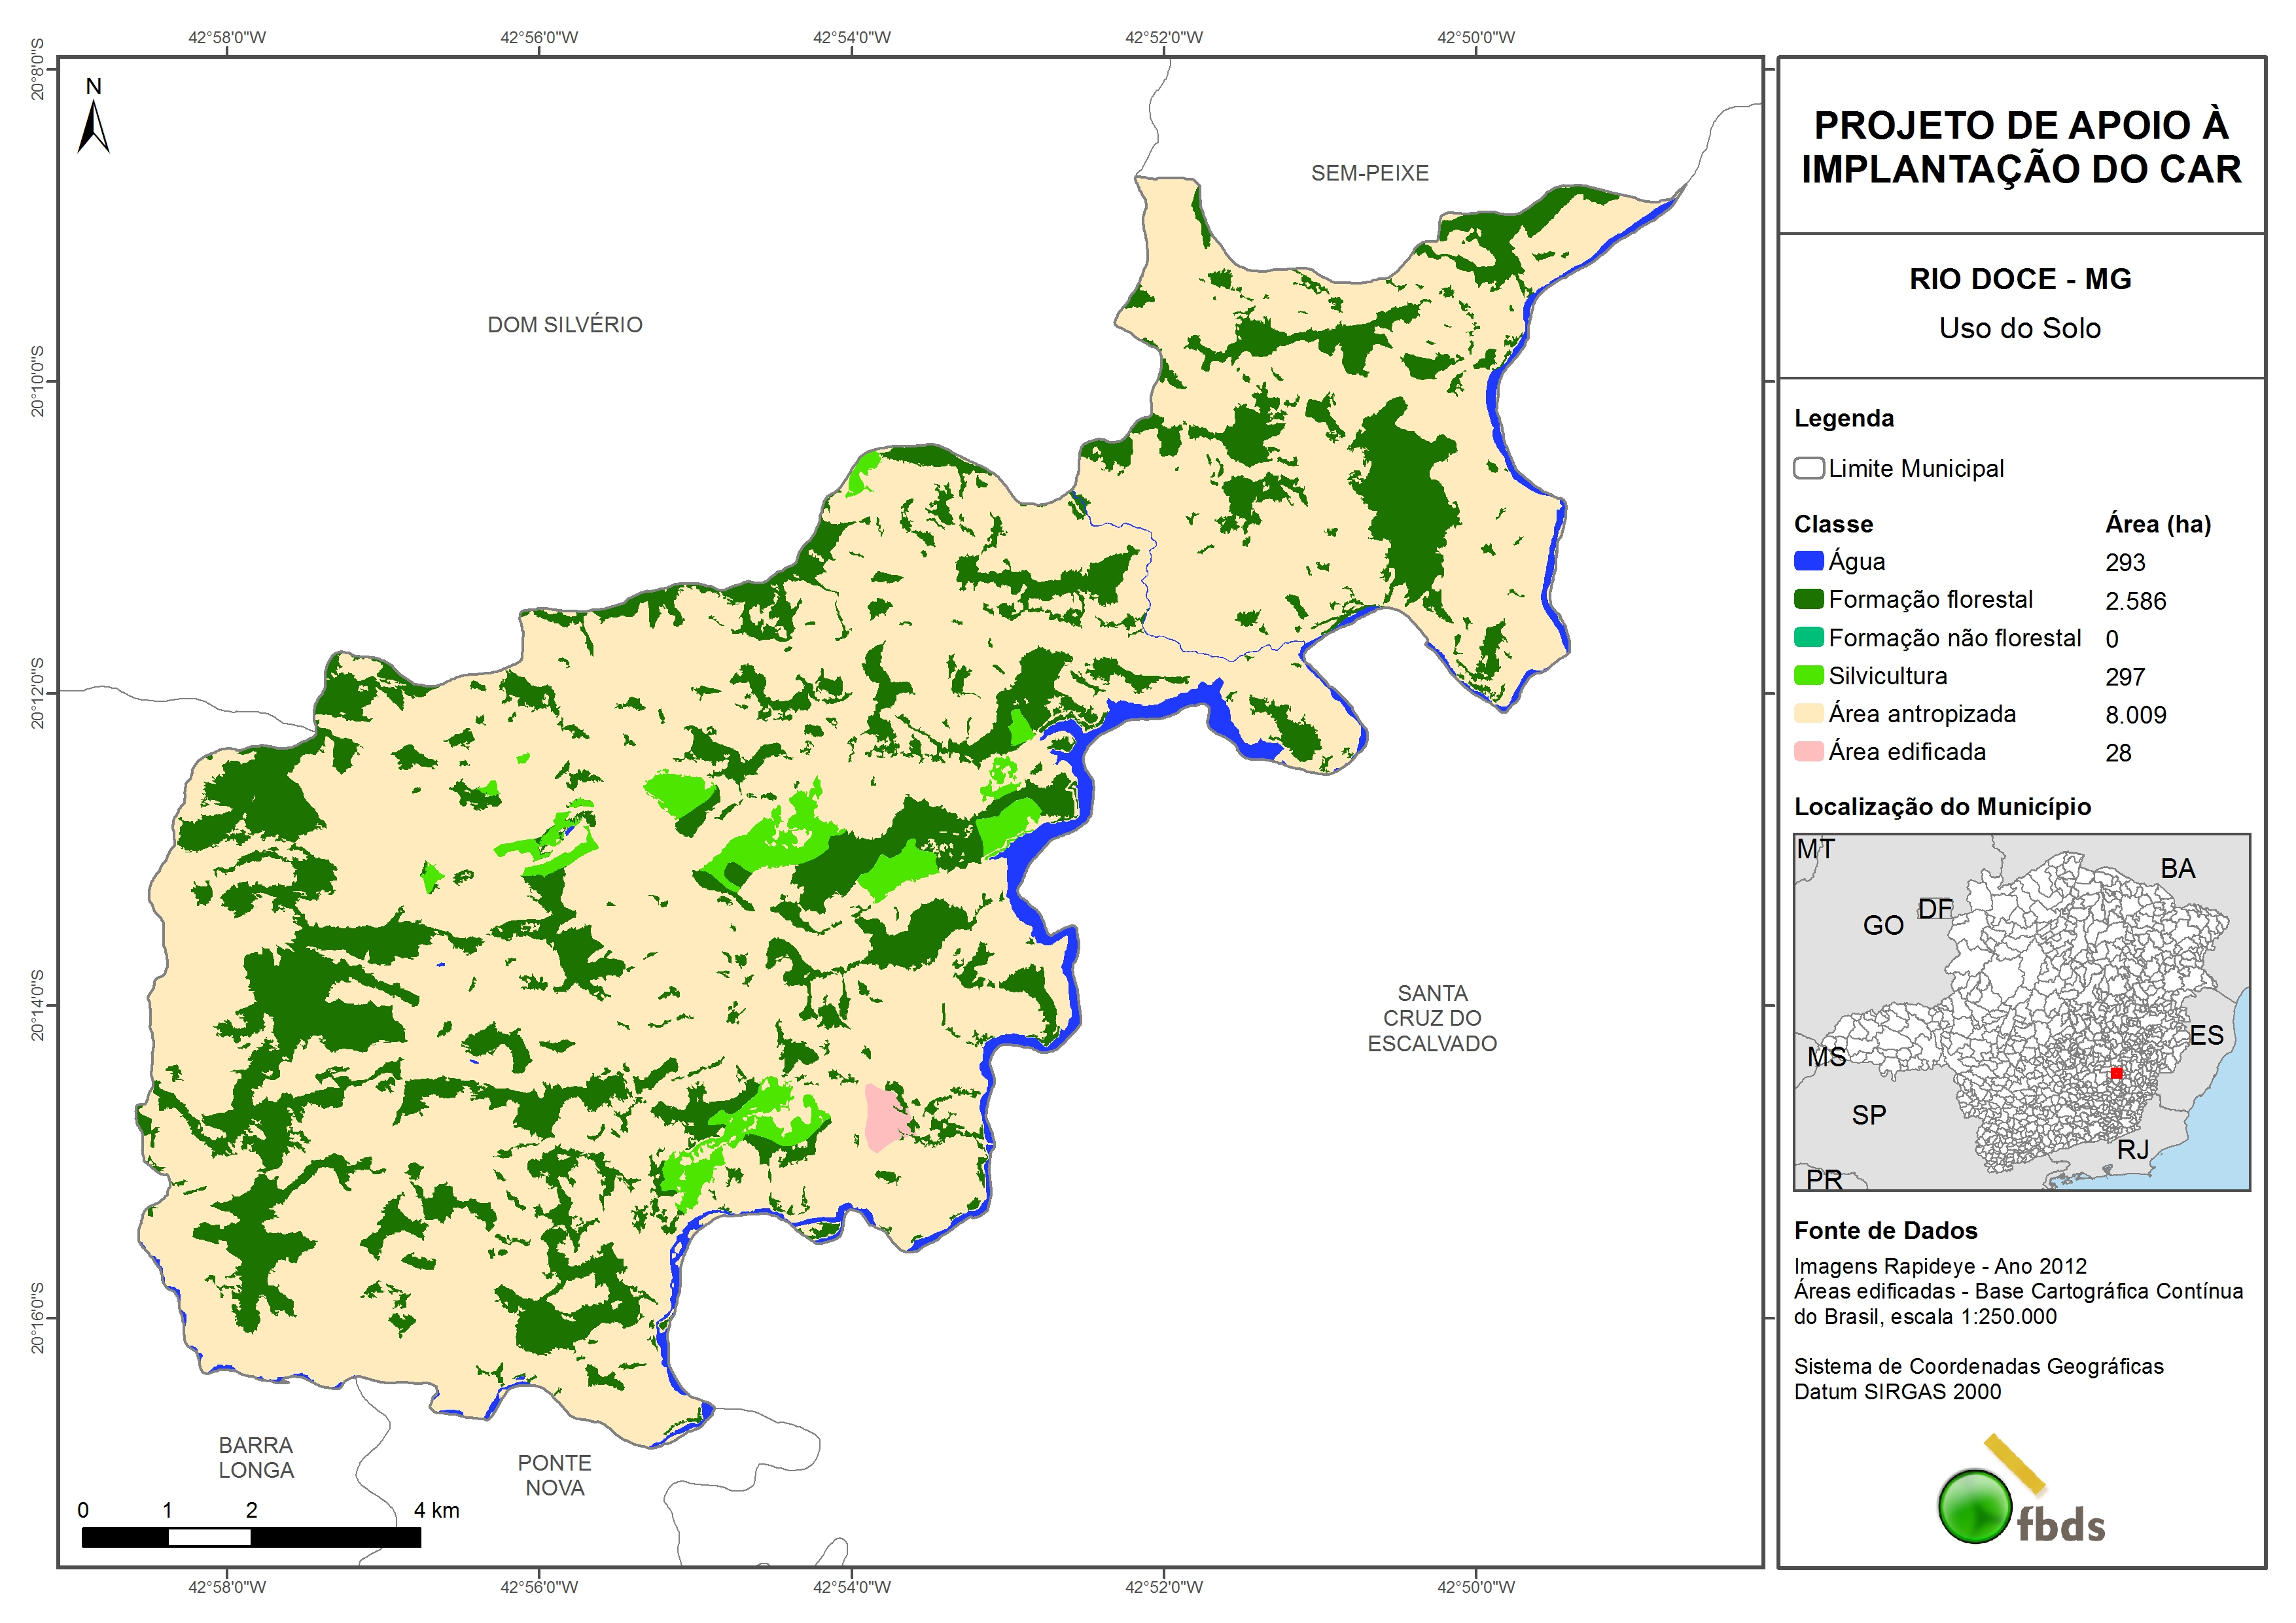Click the red municipality marker on inset map
Image resolution: width=2296 pixels, height=1623 pixels.
click(2116, 1073)
